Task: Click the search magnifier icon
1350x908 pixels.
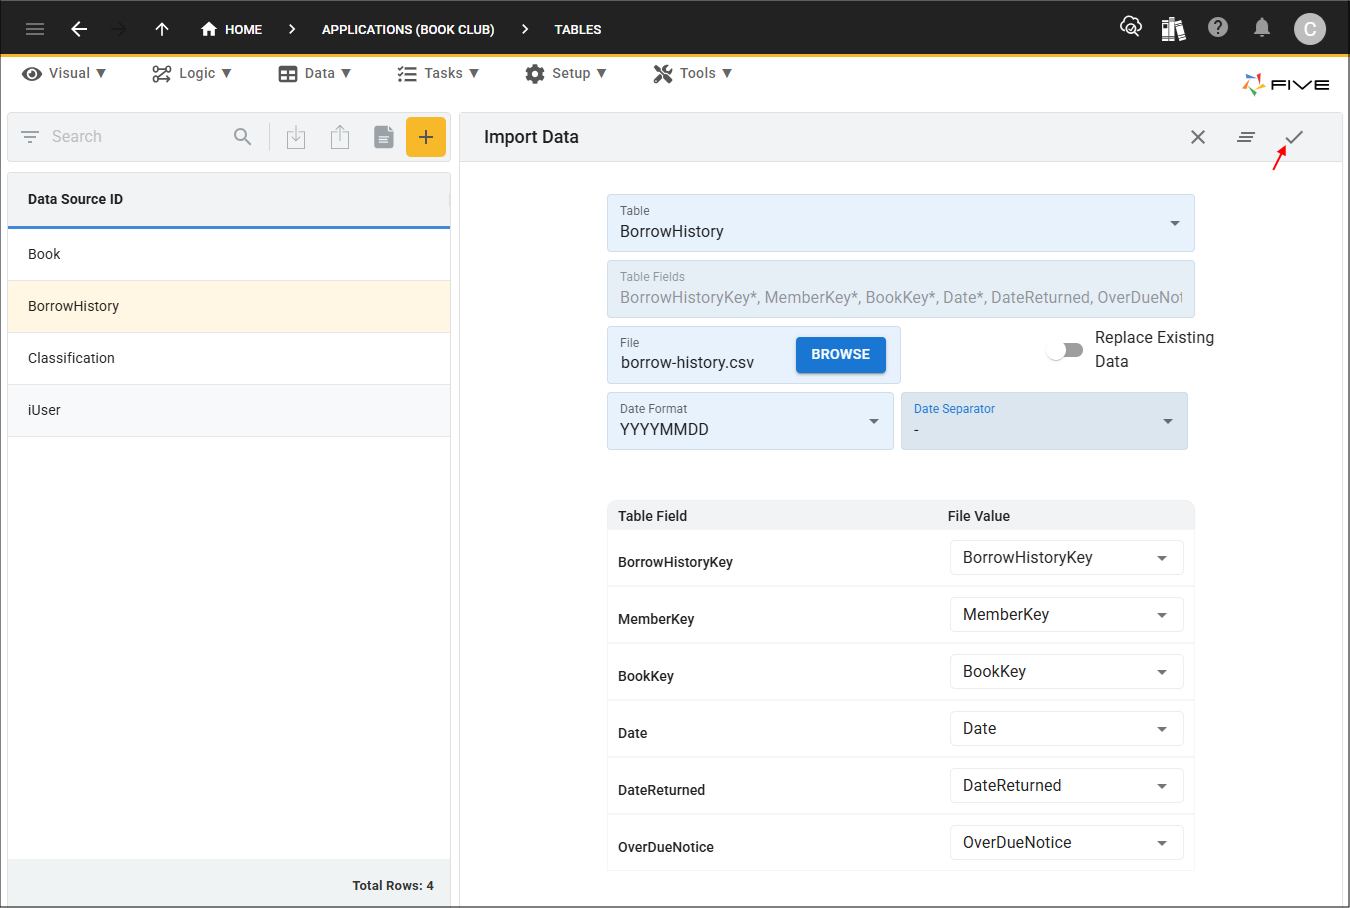Action: (x=243, y=137)
